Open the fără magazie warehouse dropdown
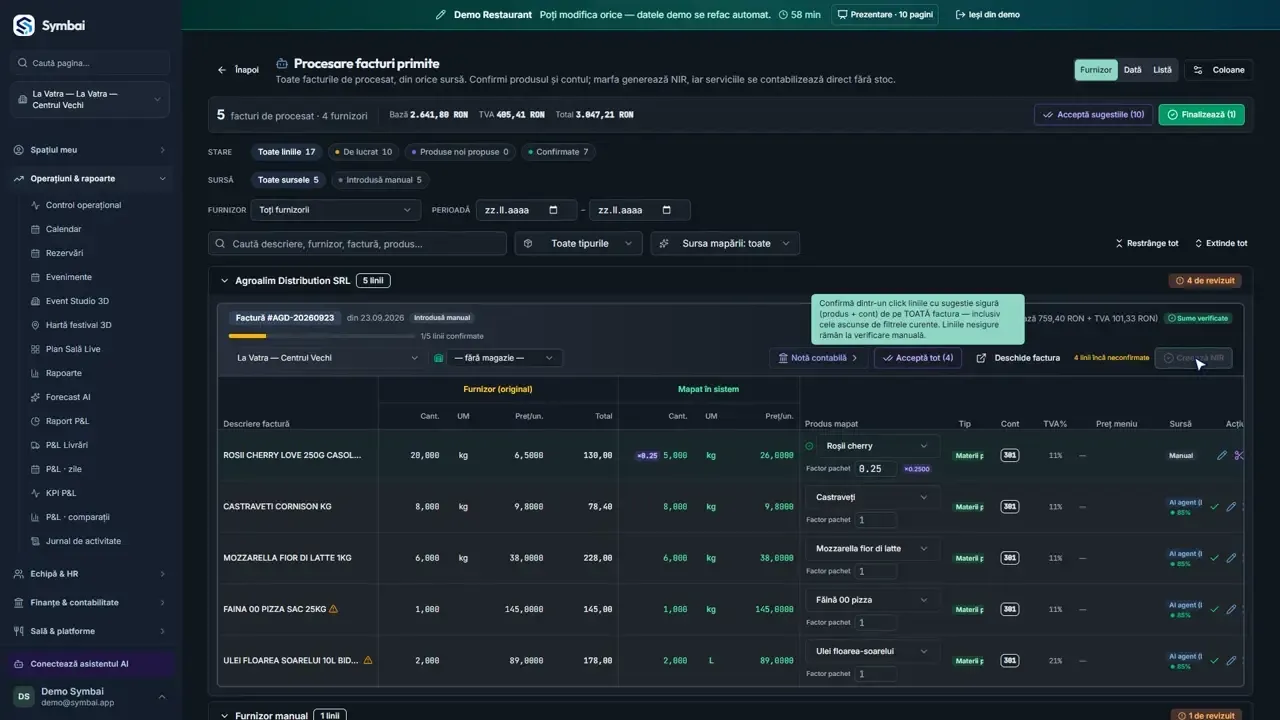This screenshot has width=1280, height=720. coord(504,358)
